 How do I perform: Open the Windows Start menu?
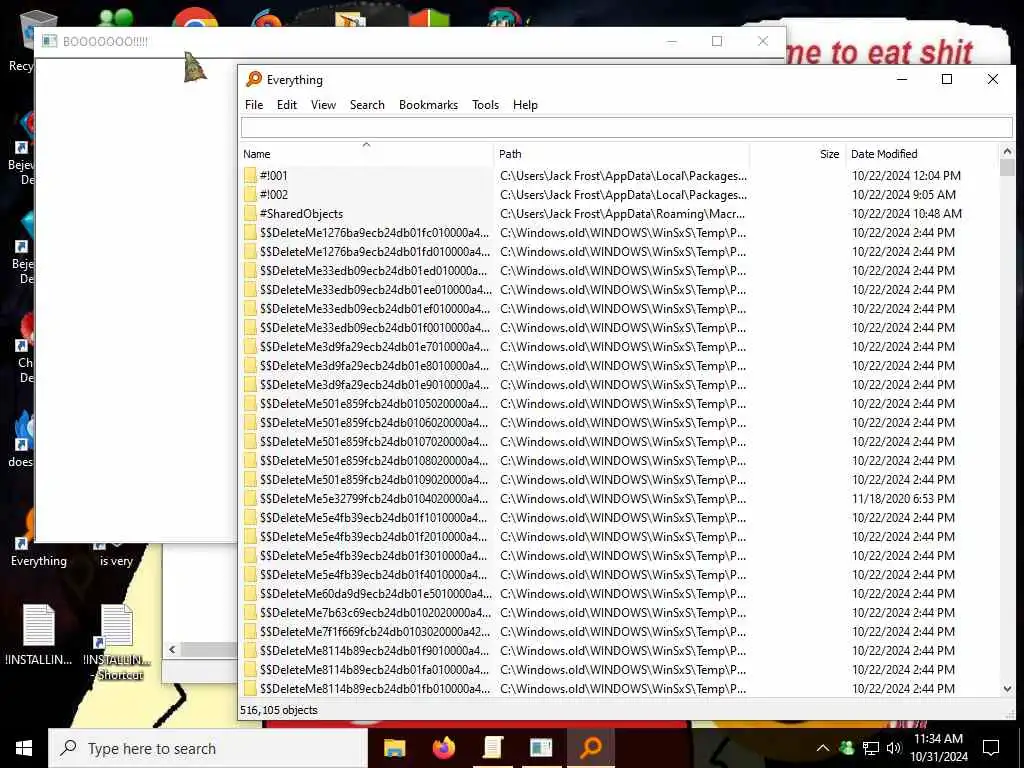[24, 748]
